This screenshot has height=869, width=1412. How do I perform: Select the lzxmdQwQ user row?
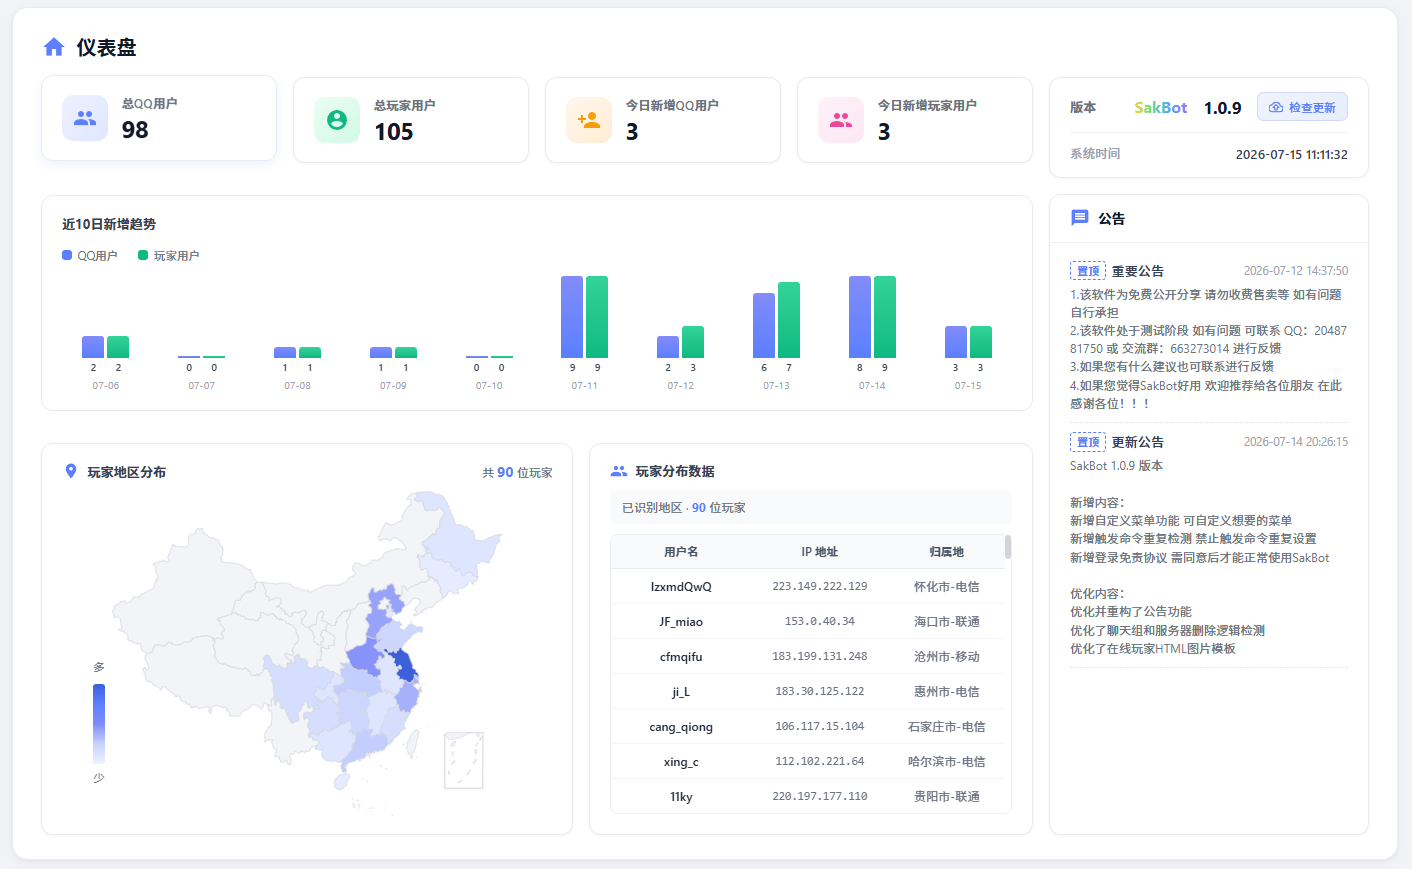pyautogui.click(x=808, y=587)
